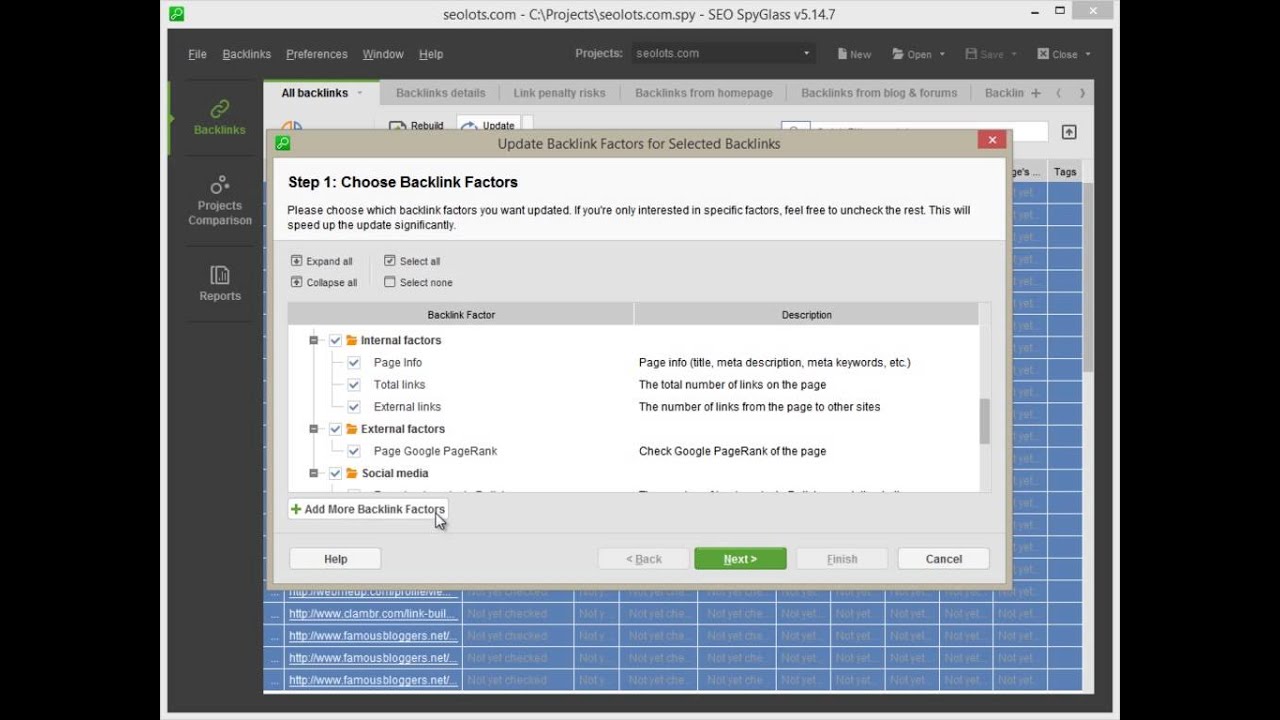Click the green Next button
Viewport: 1280px width, 720px height.
pos(740,559)
